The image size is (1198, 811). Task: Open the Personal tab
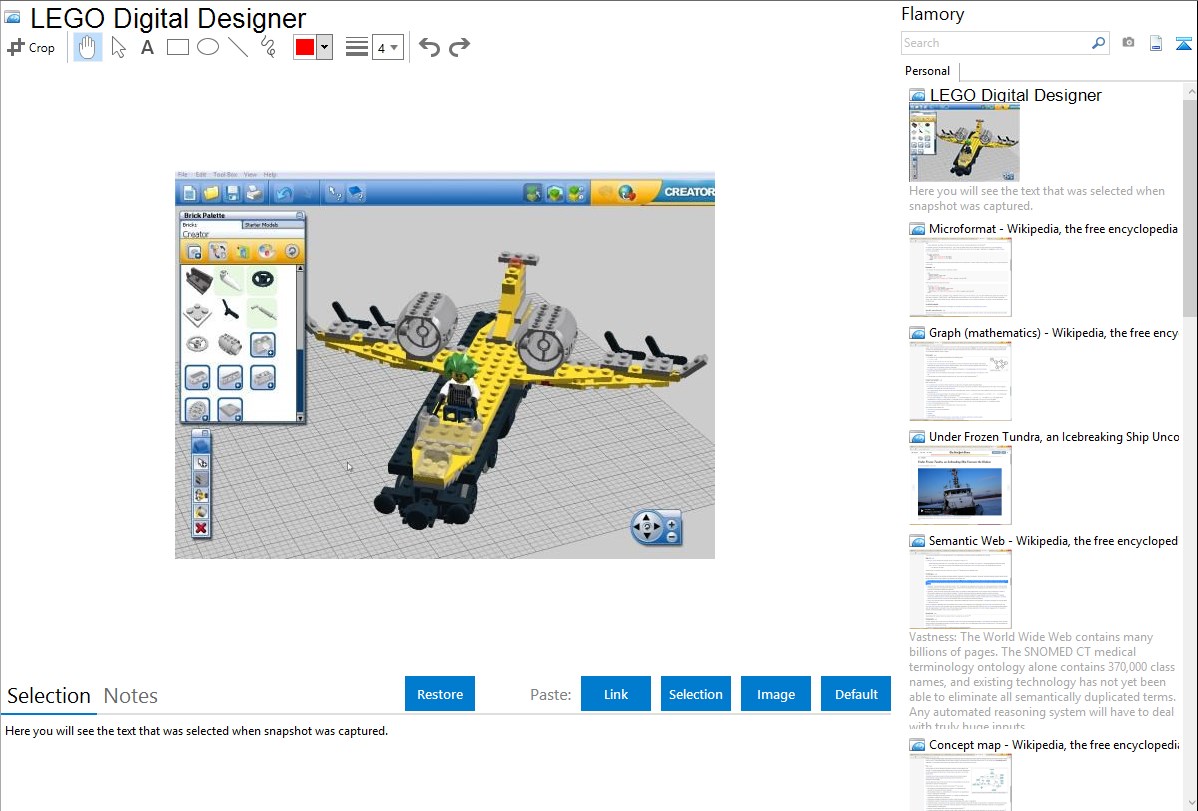(x=927, y=71)
